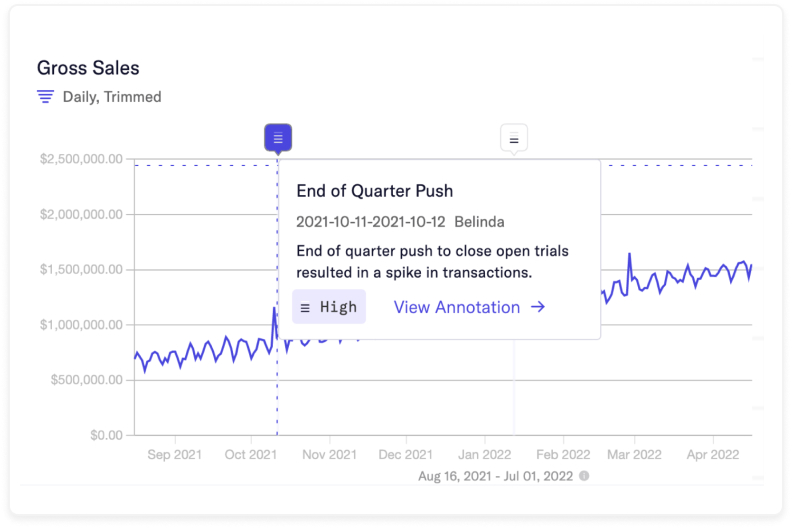This screenshot has width=792, height=528.
Task: Click the March 2022 sales spike peak
Action: tap(629, 254)
